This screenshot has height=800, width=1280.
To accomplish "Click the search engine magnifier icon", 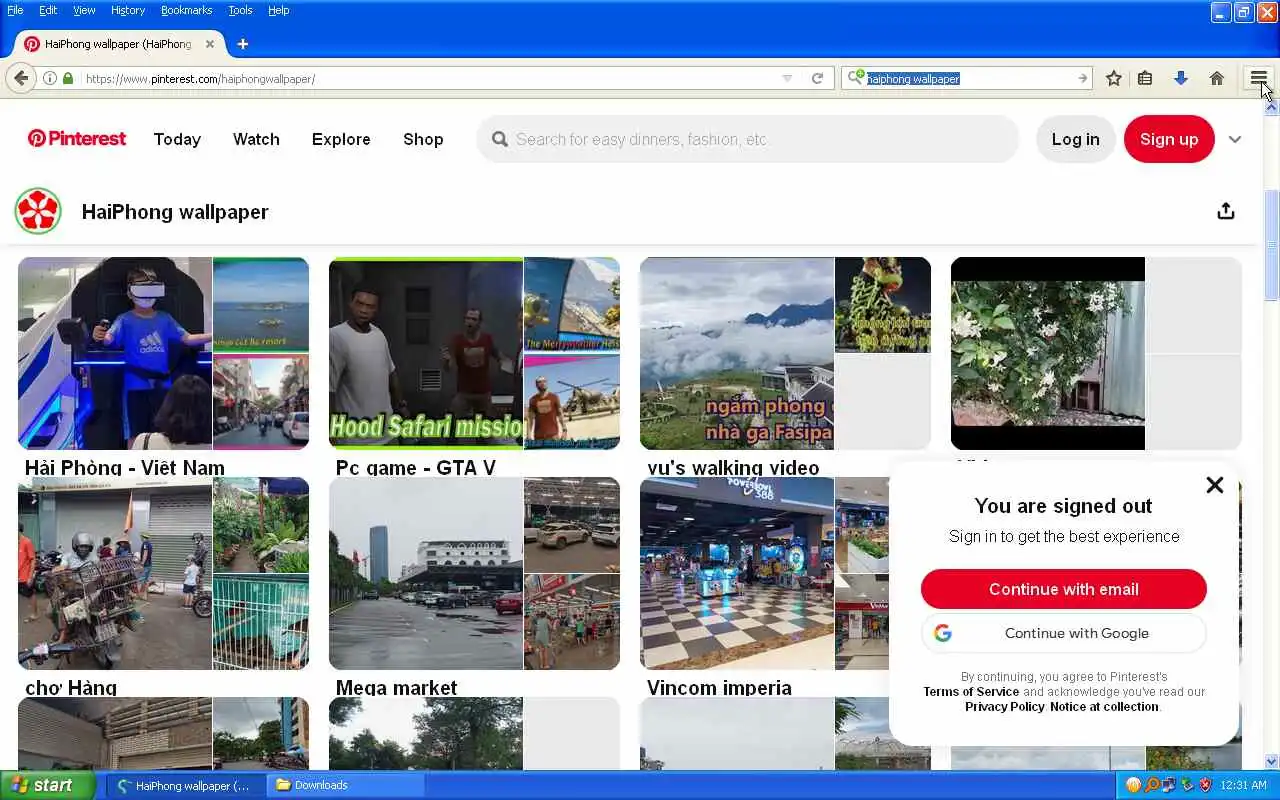I will pos(855,78).
